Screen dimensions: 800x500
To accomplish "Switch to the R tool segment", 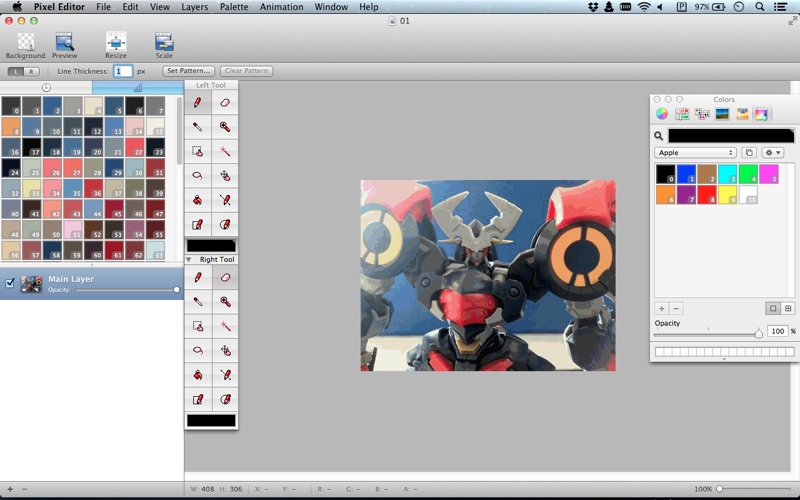I will point(32,71).
